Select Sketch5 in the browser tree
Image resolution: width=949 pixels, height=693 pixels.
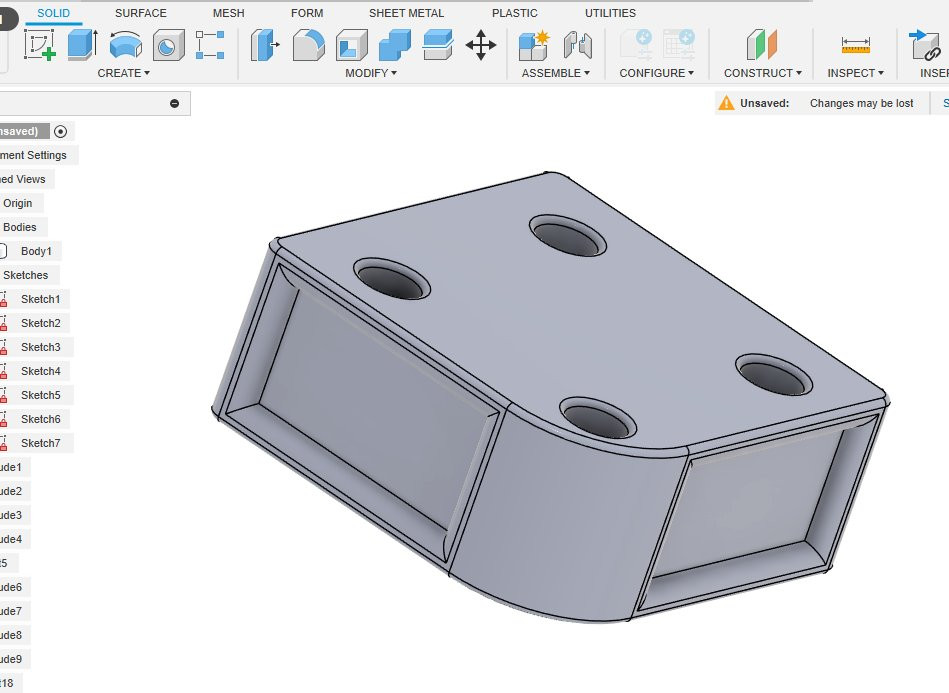41,395
